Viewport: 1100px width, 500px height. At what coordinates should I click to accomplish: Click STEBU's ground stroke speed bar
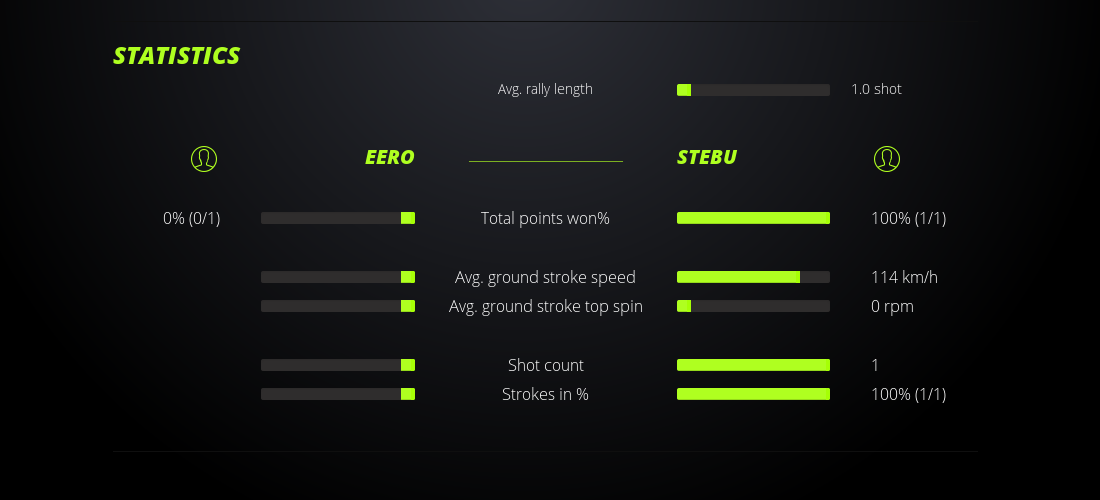(x=753, y=277)
